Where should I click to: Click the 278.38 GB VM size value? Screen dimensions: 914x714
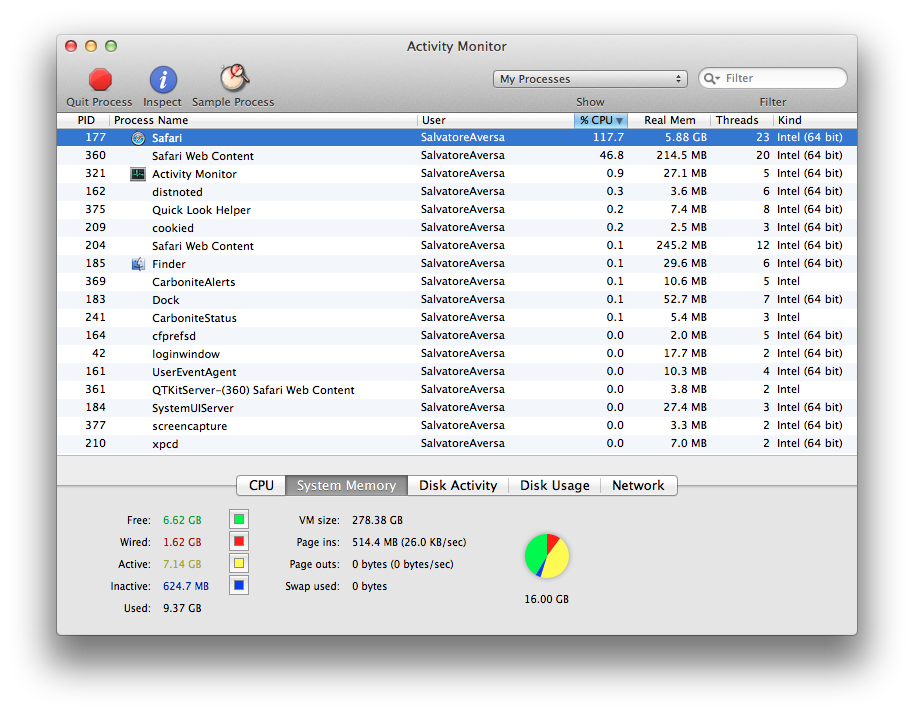point(377,520)
